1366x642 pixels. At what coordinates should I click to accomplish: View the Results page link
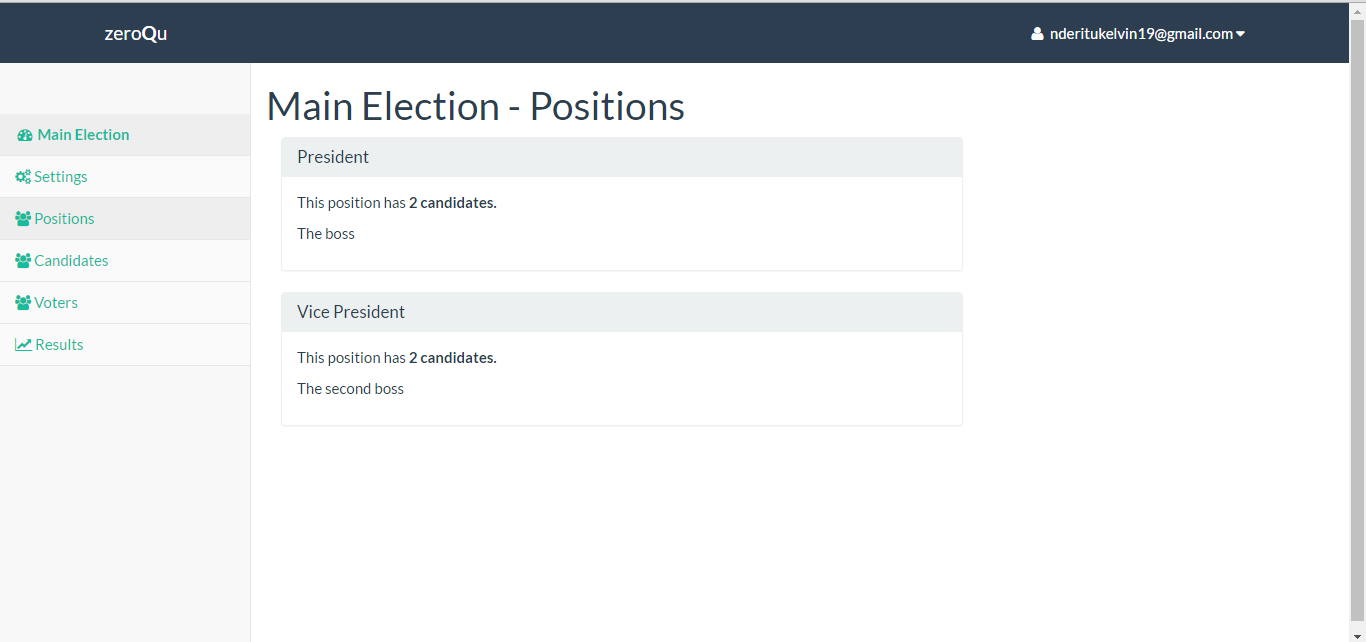point(125,345)
